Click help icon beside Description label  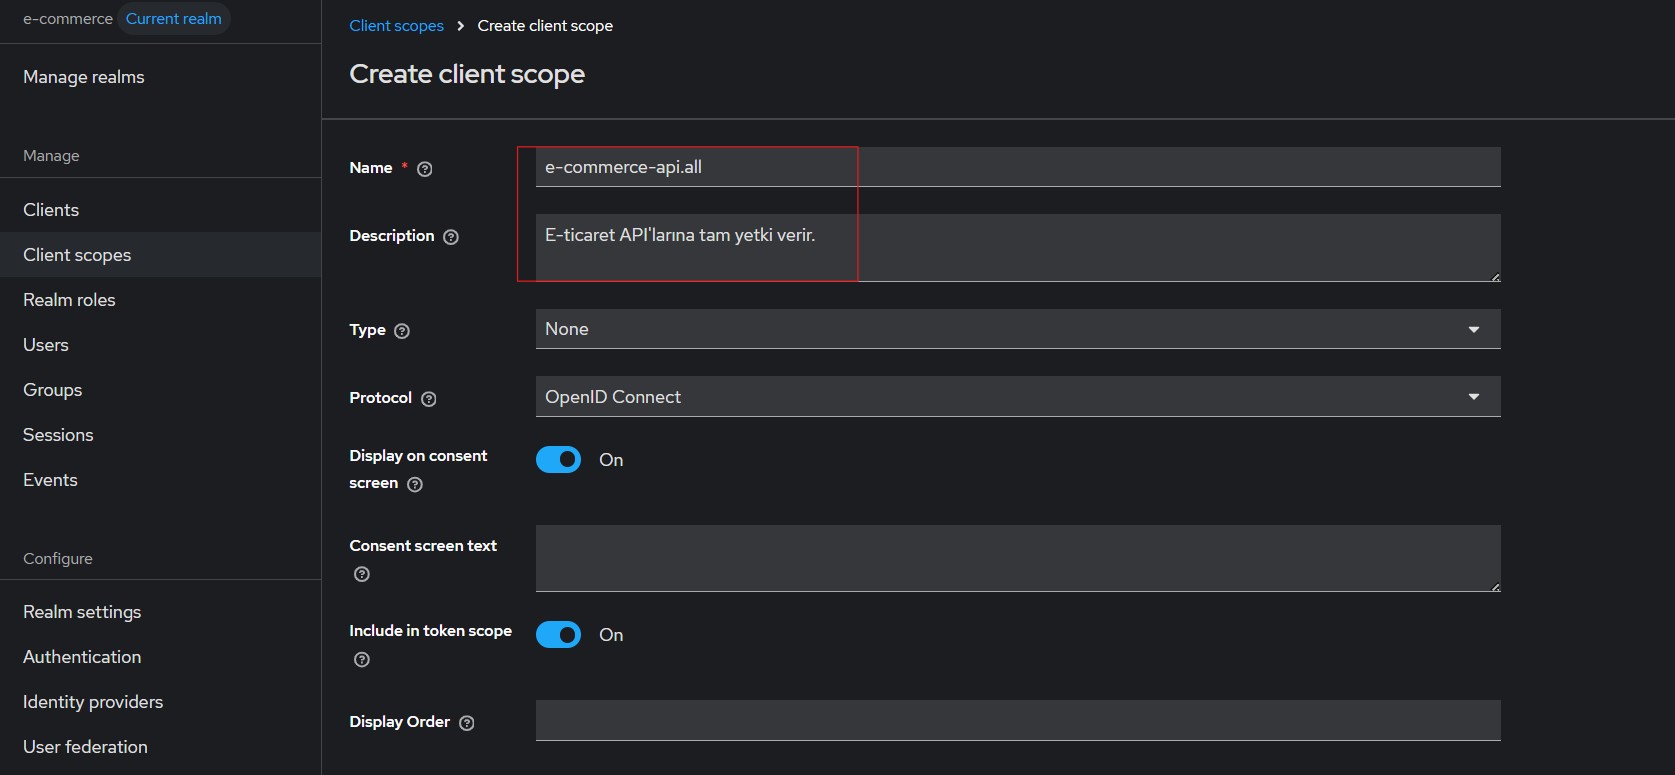coord(451,237)
